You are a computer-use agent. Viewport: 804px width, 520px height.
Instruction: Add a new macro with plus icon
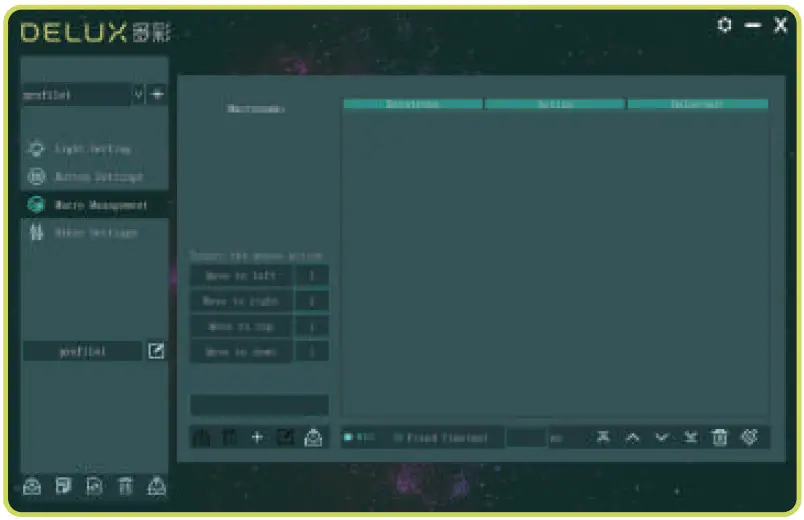(x=257, y=437)
